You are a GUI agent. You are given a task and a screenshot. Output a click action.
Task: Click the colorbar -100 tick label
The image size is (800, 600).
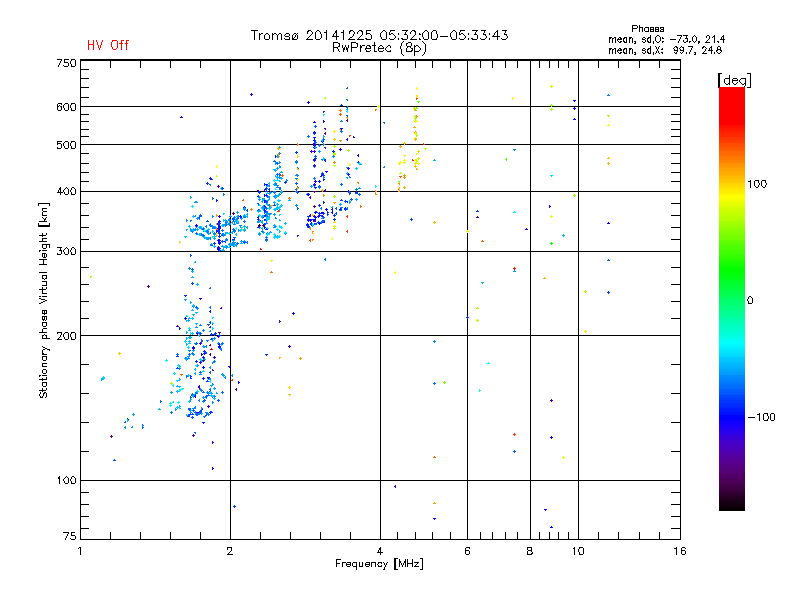pos(761,417)
